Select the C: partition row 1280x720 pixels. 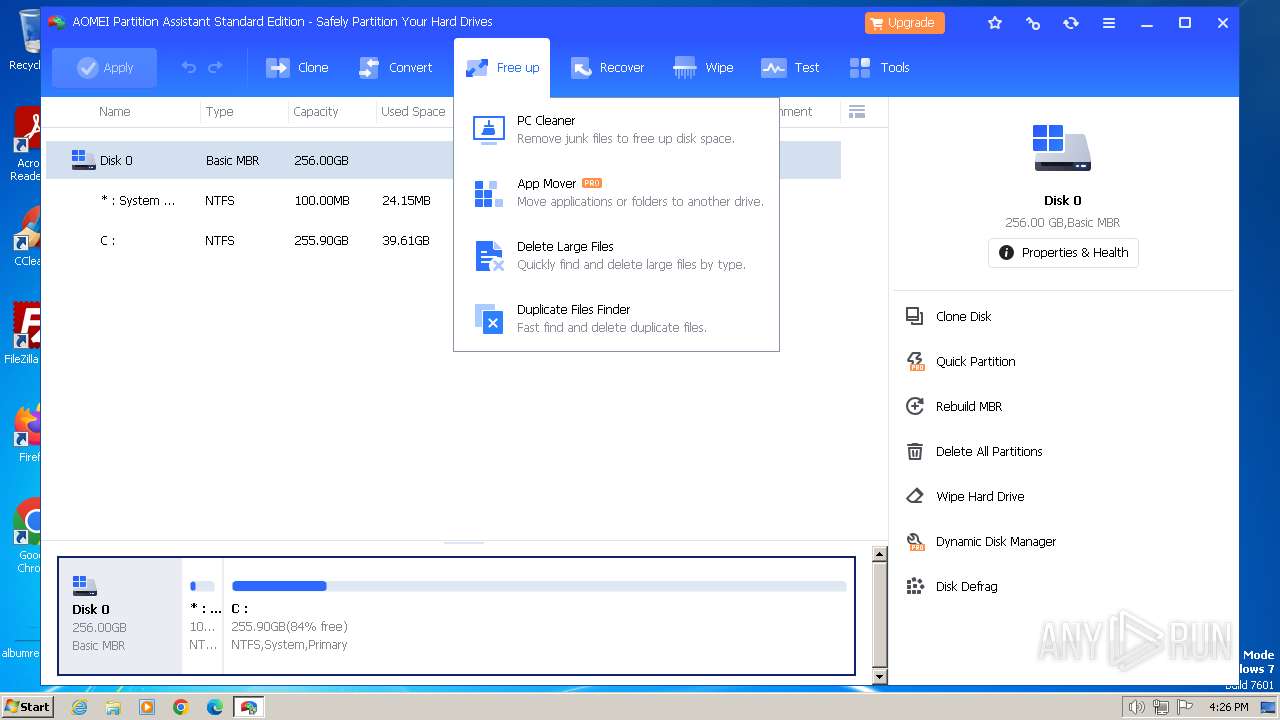[x=443, y=240]
